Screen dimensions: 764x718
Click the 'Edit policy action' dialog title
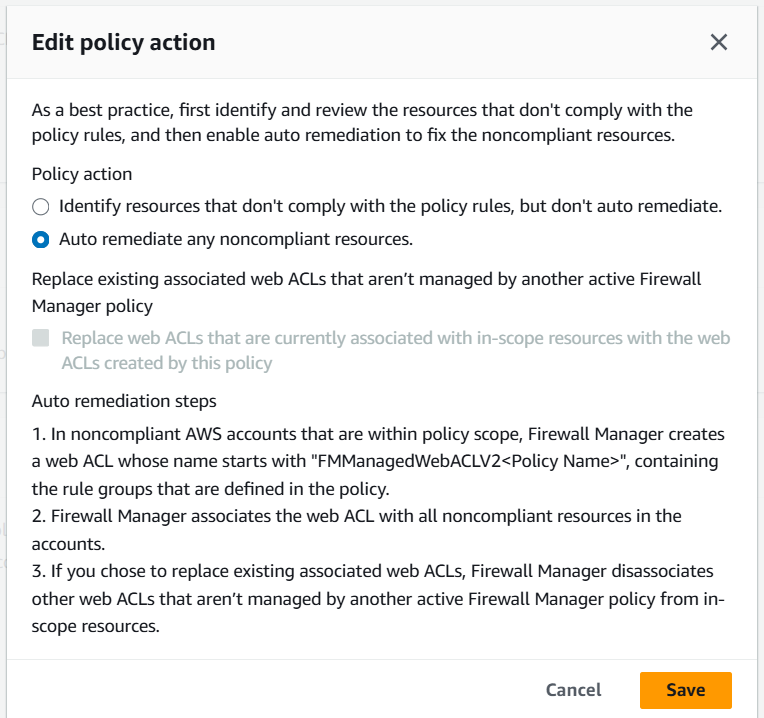124,42
